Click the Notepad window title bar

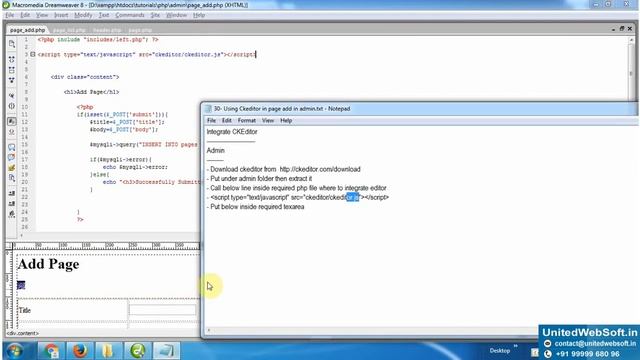(420, 109)
